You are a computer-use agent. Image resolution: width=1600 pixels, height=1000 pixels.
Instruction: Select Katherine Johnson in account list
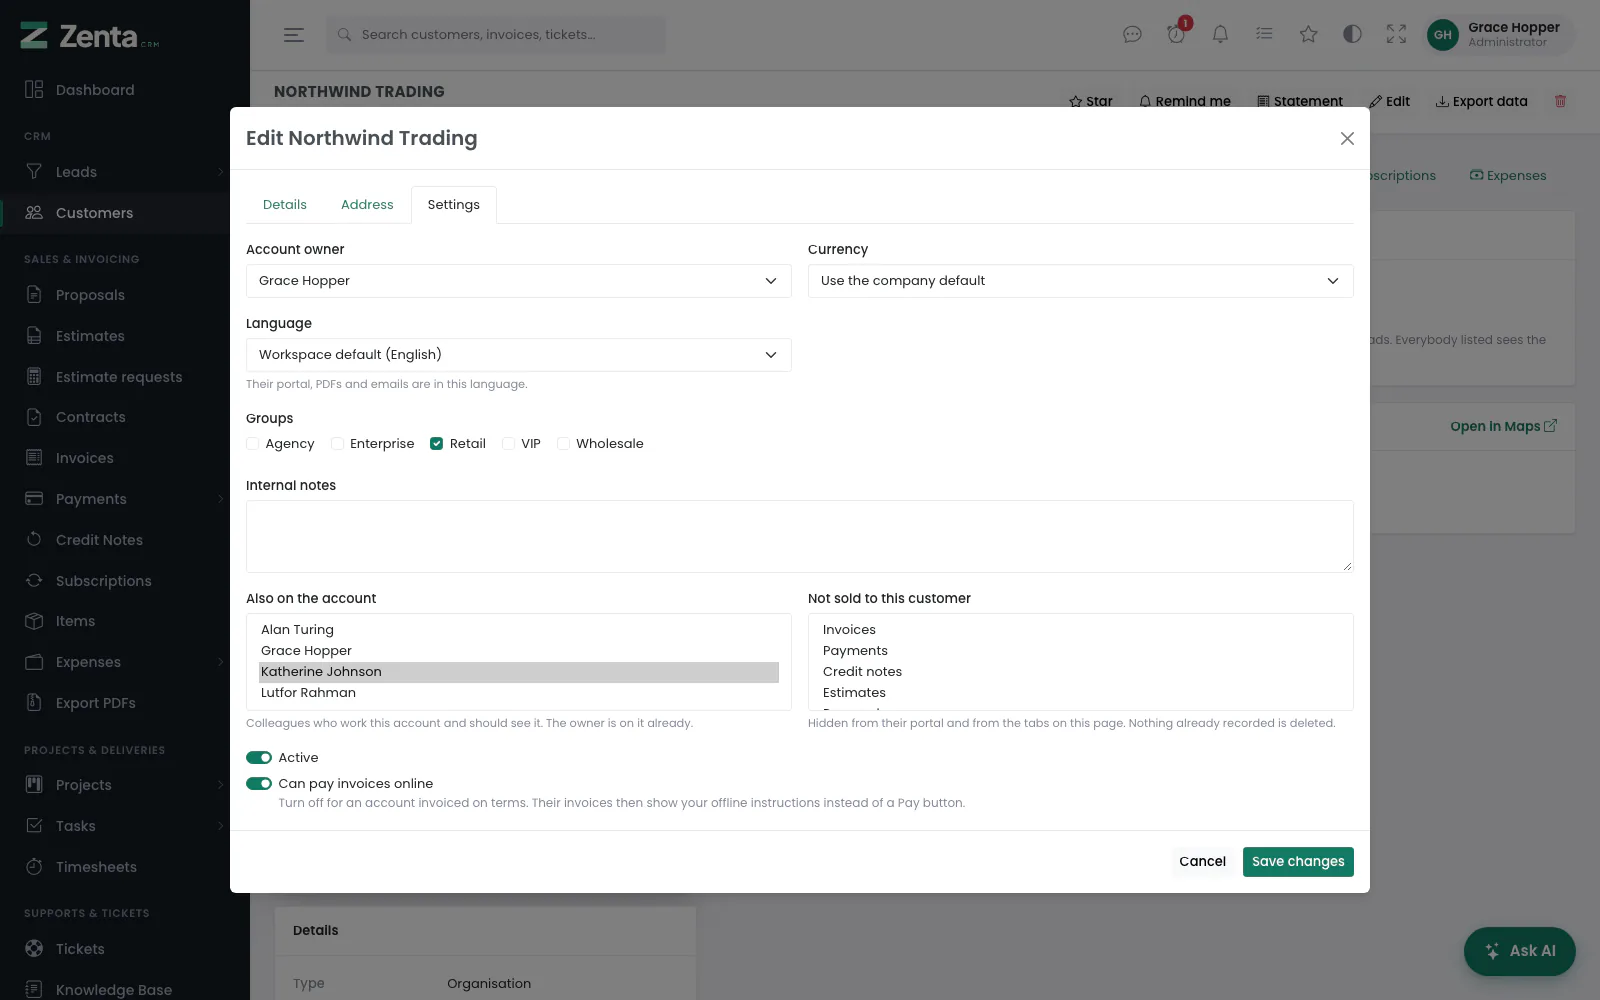pos(519,672)
